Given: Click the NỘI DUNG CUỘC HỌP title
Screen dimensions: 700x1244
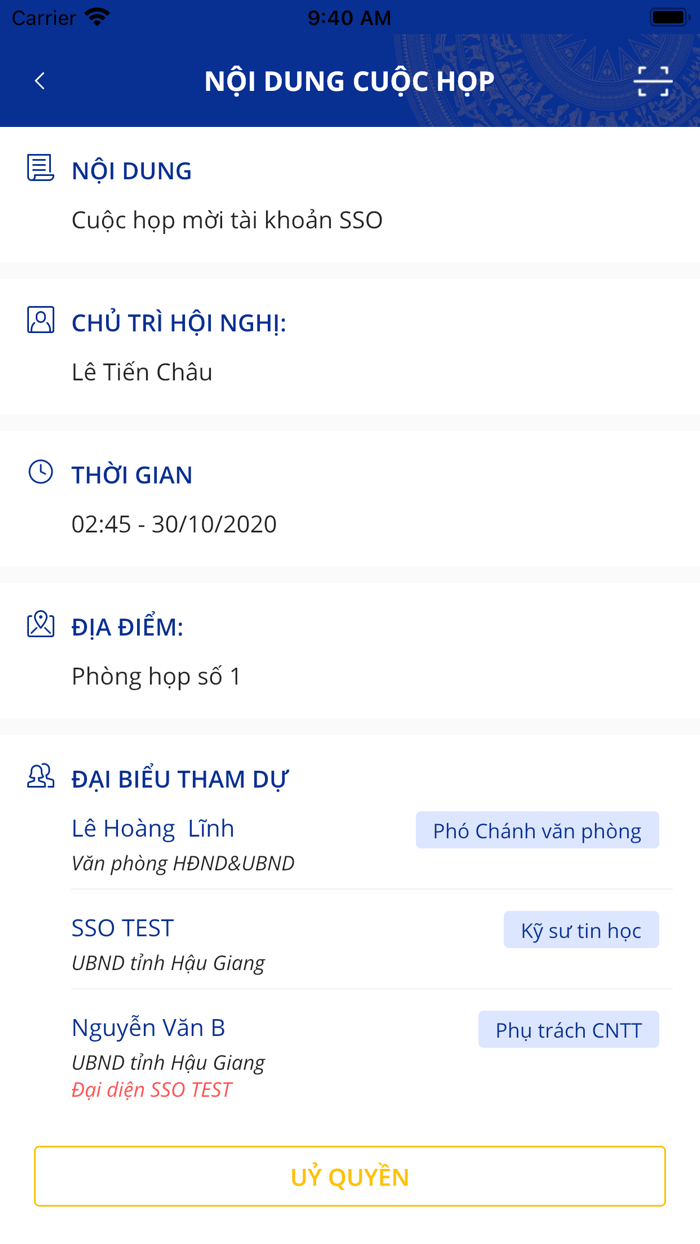Looking at the screenshot, I should pyautogui.click(x=350, y=80).
